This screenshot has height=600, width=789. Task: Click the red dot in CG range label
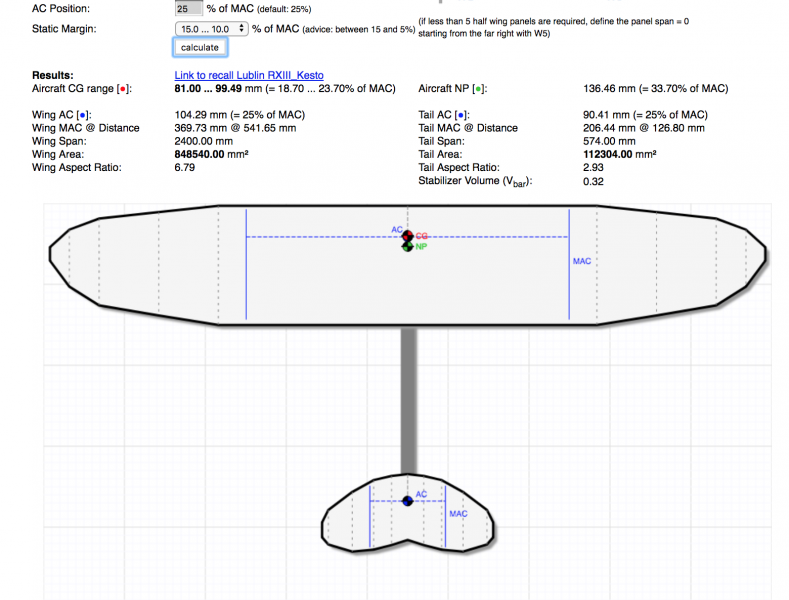[x=123, y=89]
